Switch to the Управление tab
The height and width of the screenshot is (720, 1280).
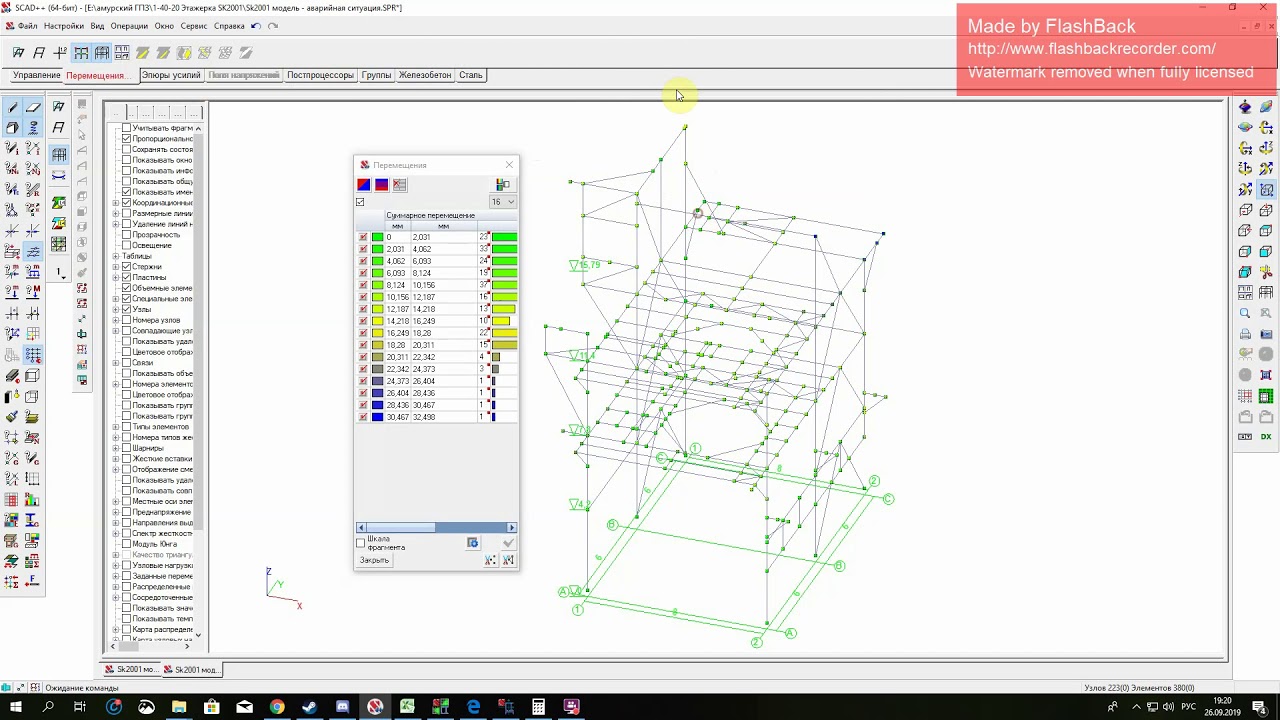point(36,75)
